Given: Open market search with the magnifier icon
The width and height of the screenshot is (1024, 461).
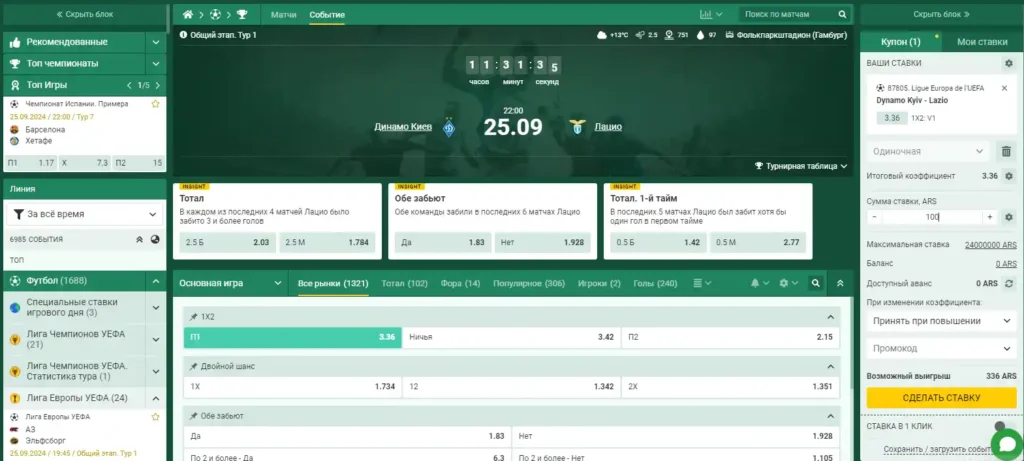Looking at the screenshot, I should click(x=815, y=283).
